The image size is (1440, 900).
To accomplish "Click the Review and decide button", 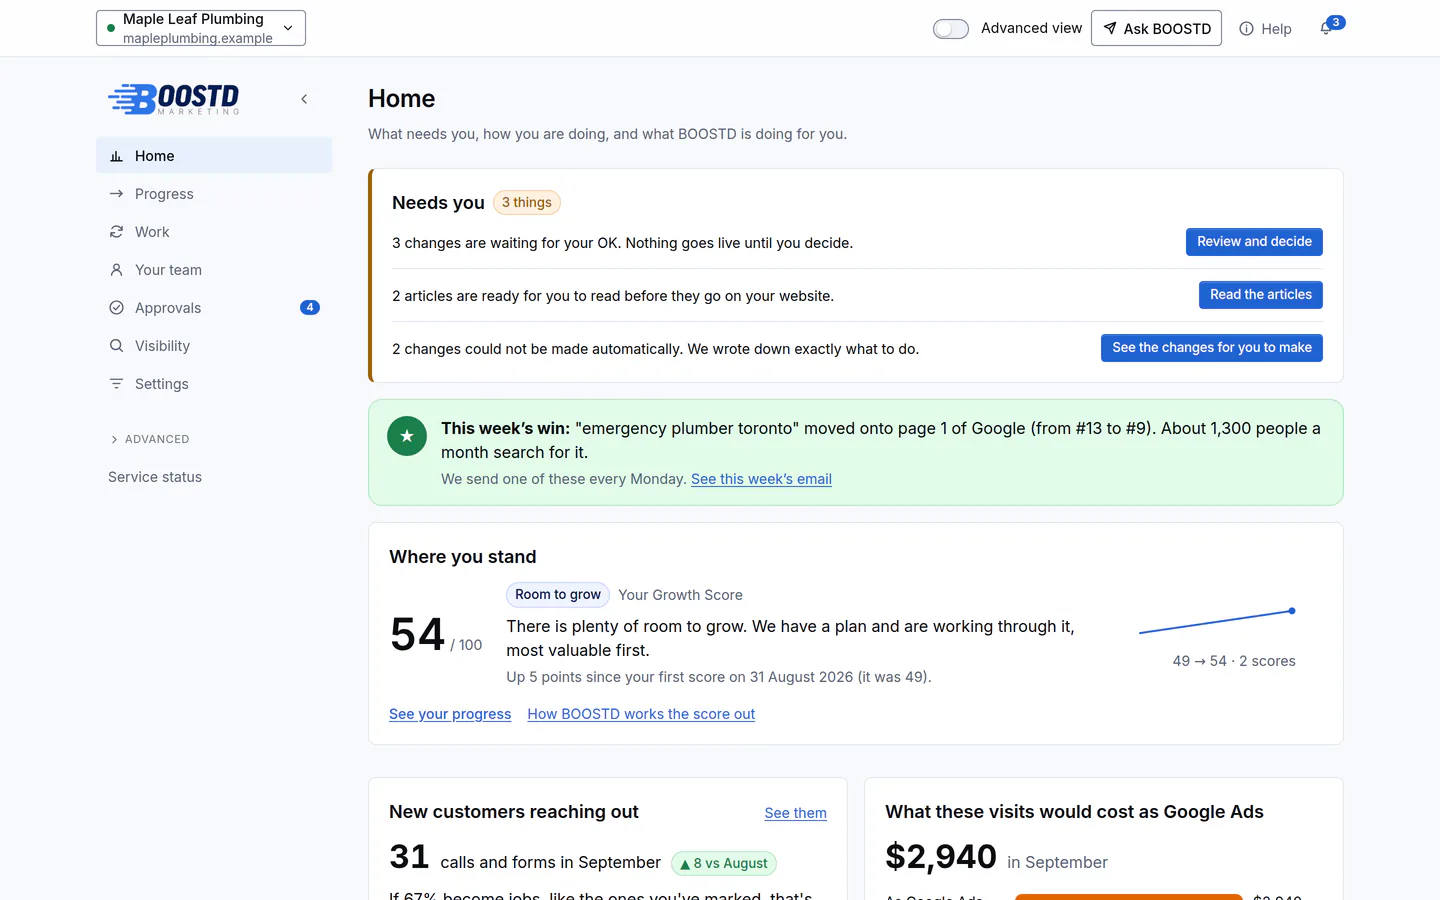I will coord(1254,242).
